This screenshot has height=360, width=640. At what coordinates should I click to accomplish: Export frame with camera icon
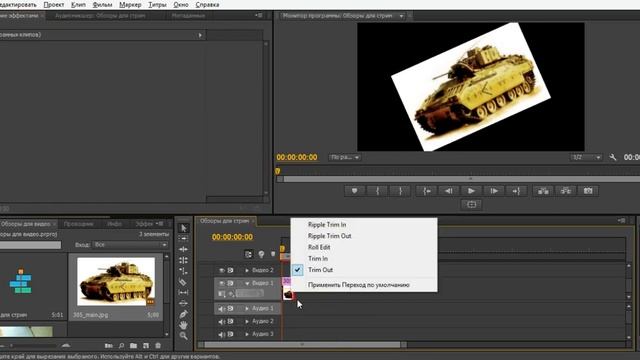pyautogui.click(x=588, y=191)
